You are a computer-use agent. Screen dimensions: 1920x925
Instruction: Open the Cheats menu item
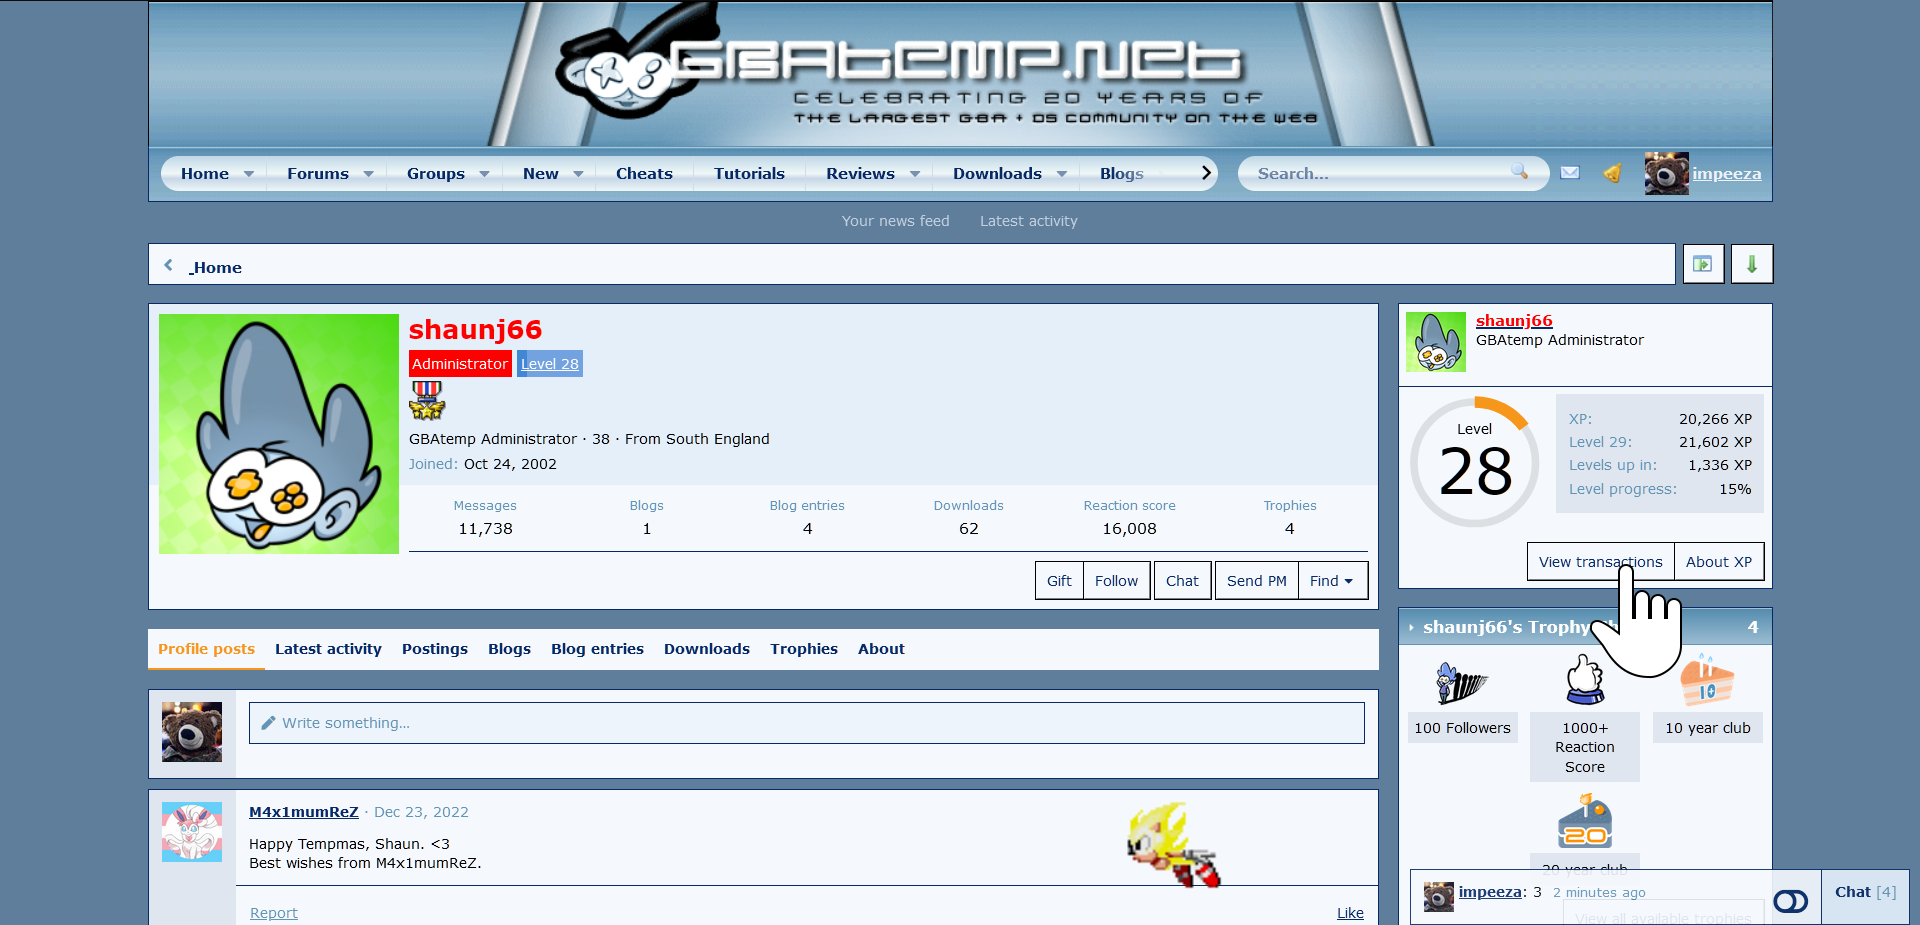[x=644, y=174]
